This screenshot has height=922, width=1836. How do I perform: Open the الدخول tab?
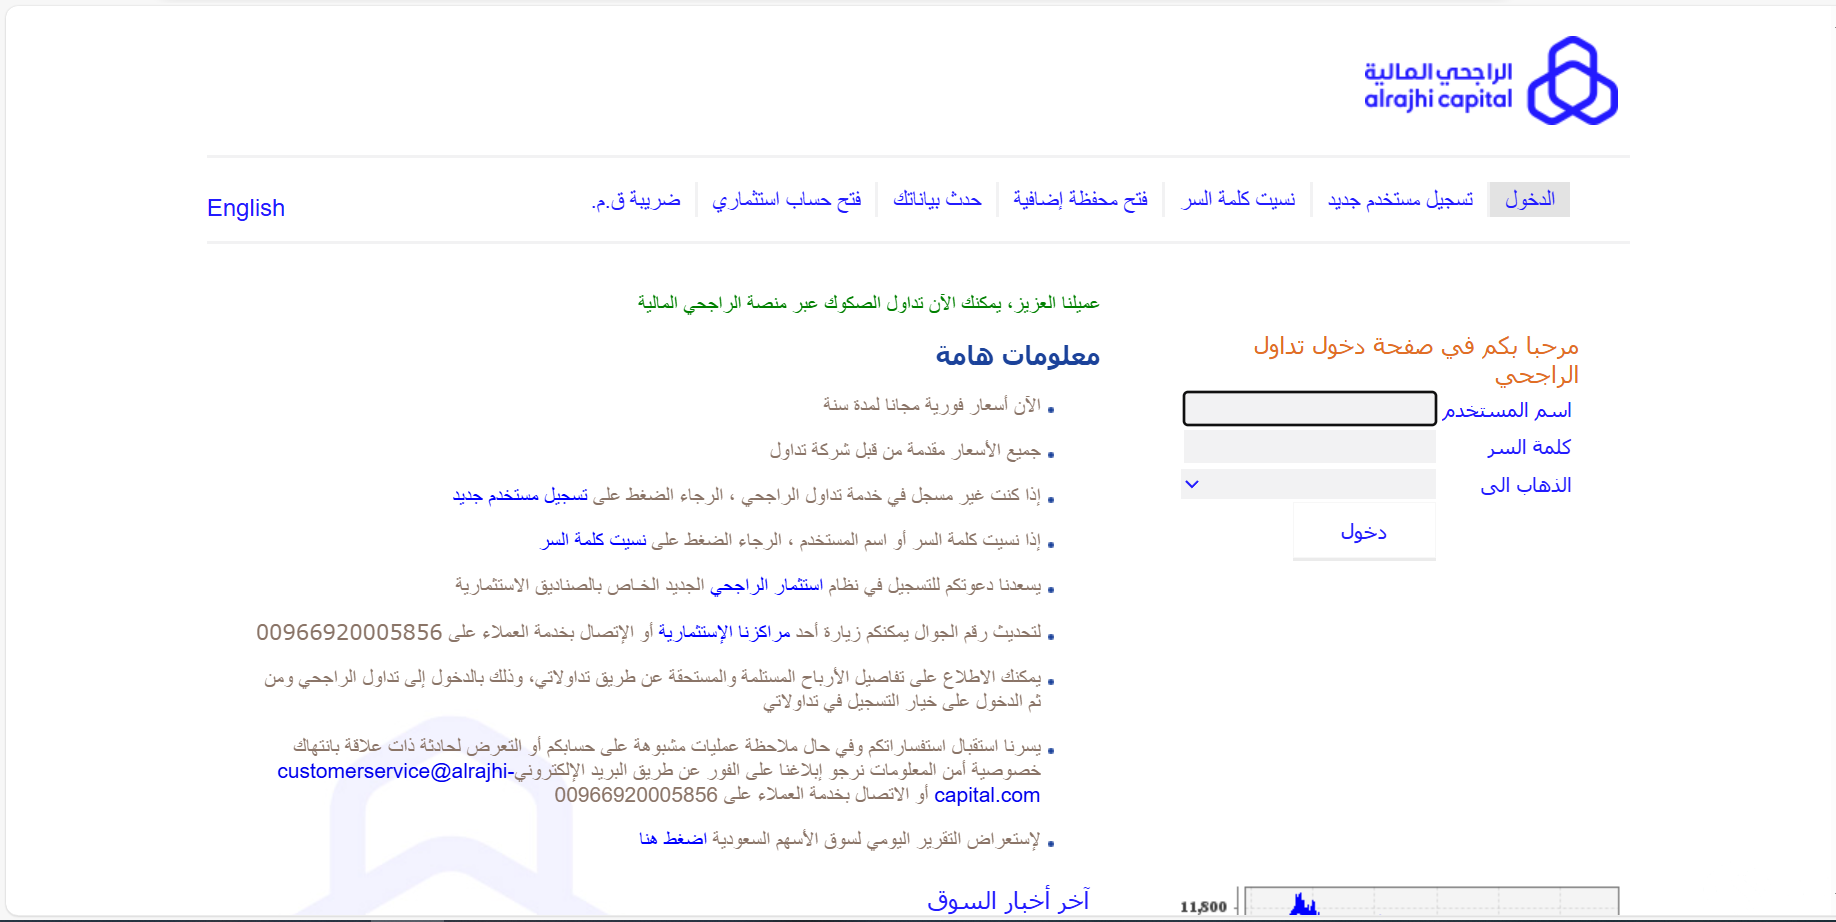click(x=1529, y=199)
